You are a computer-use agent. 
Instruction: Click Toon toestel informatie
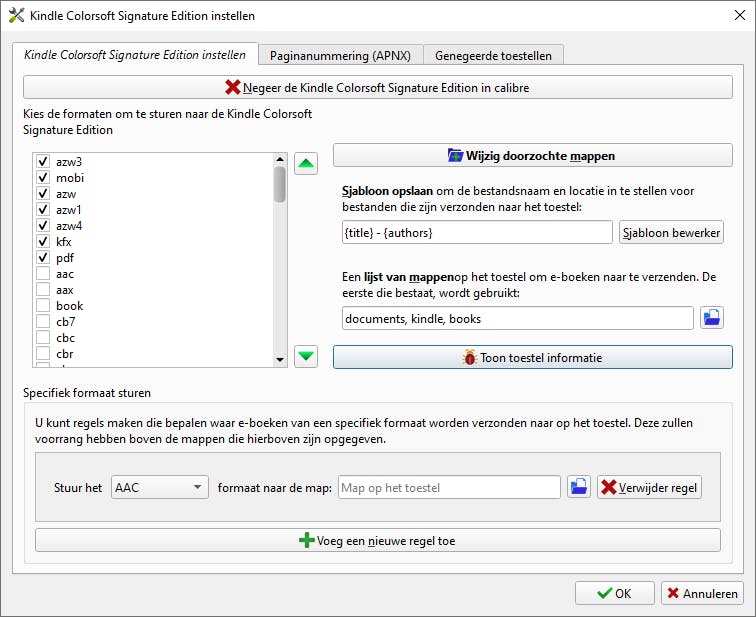tap(533, 357)
